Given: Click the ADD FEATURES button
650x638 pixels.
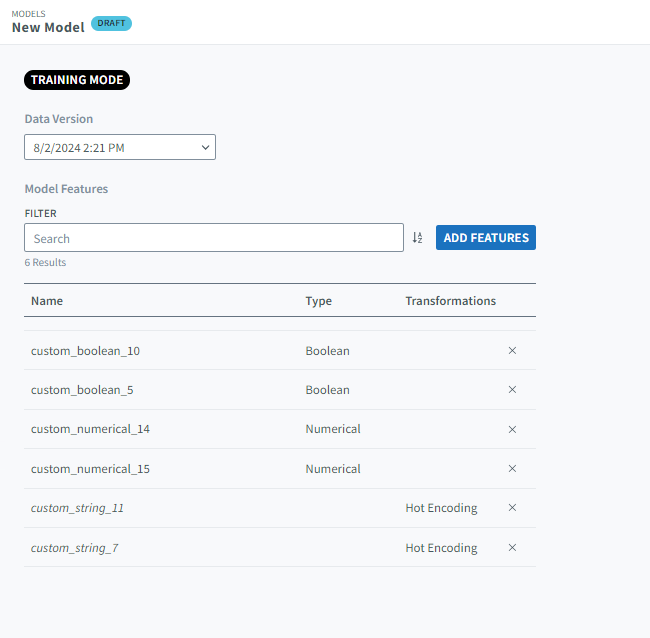Looking at the screenshot, I should (x=486, y=238).
